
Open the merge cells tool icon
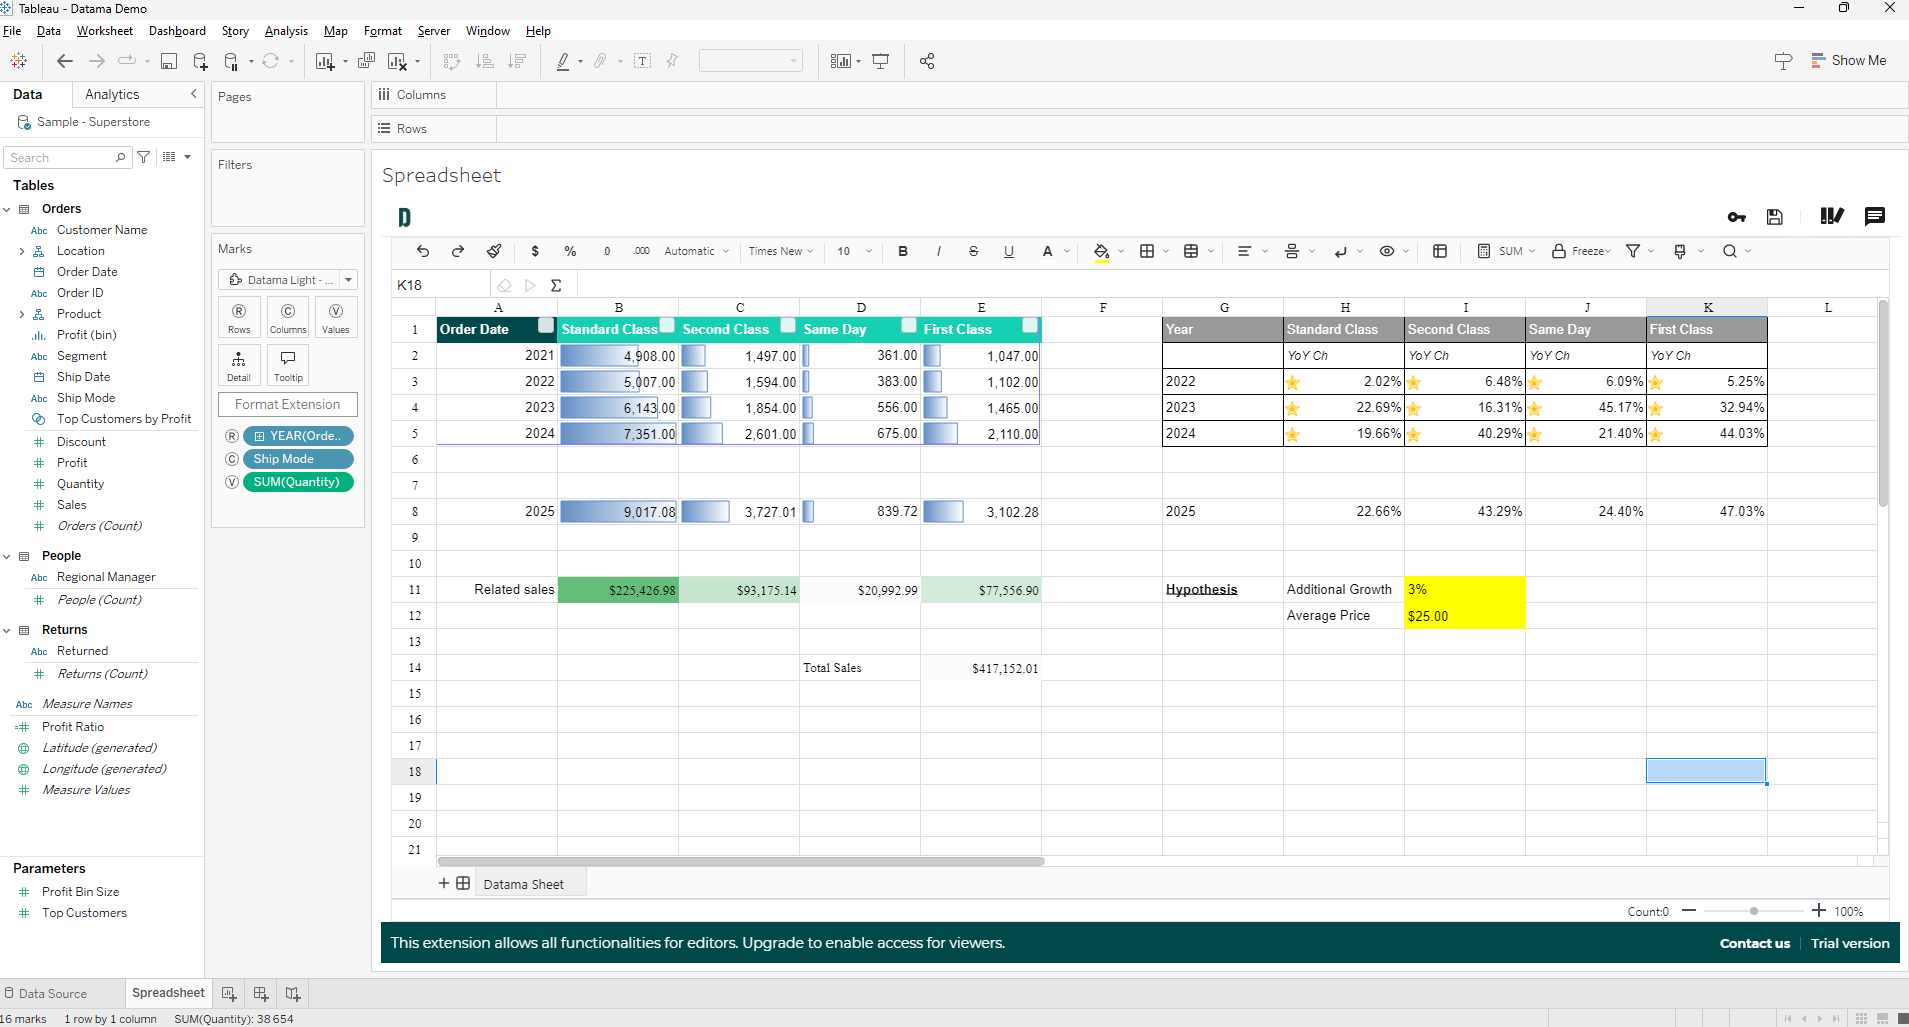tap(1191, 251)
